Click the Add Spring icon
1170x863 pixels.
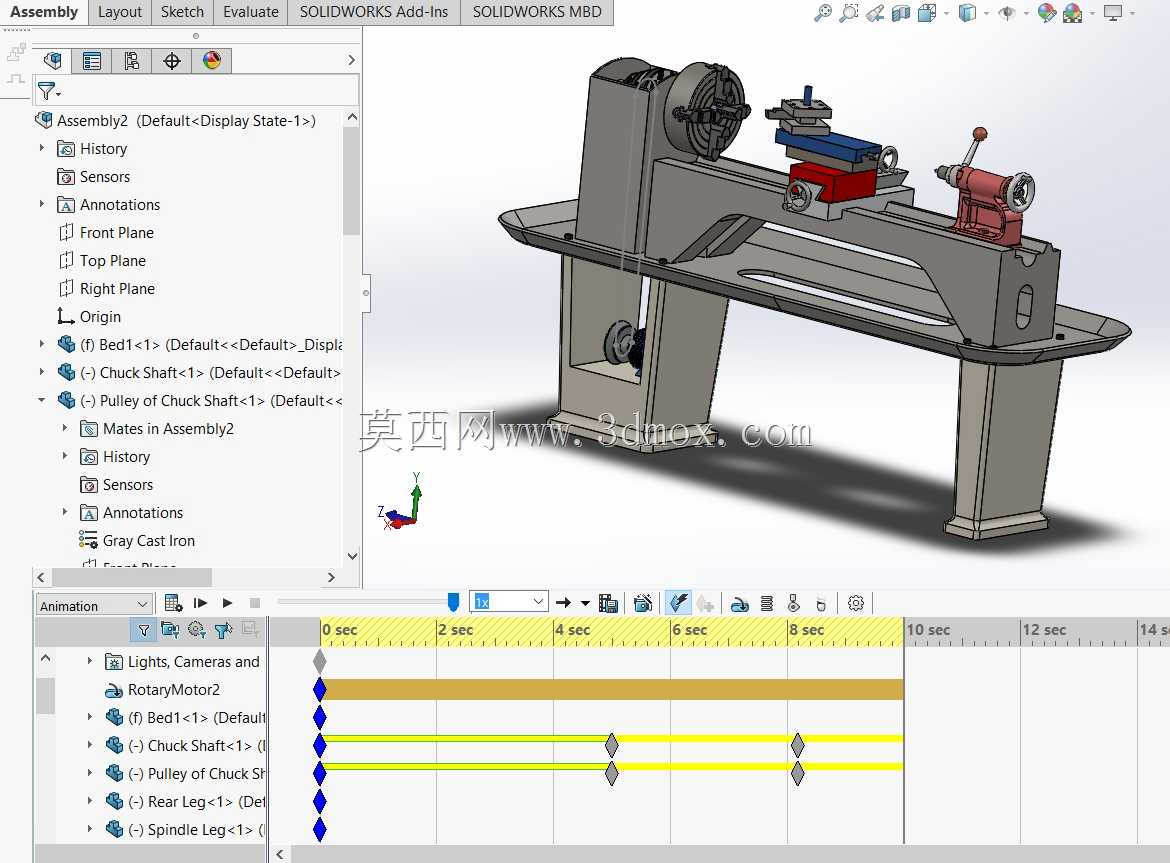click(x=766, y=603)
